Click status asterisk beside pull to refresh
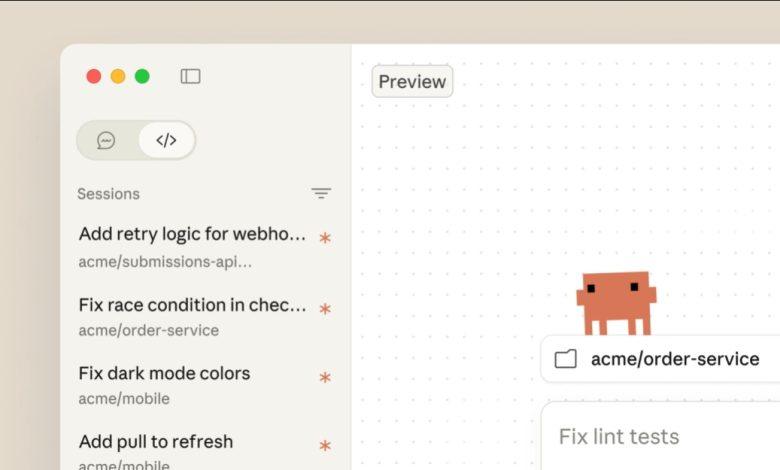Image resolution: width=780 pixels, height=470 pixels. click(x=325, y=445)
